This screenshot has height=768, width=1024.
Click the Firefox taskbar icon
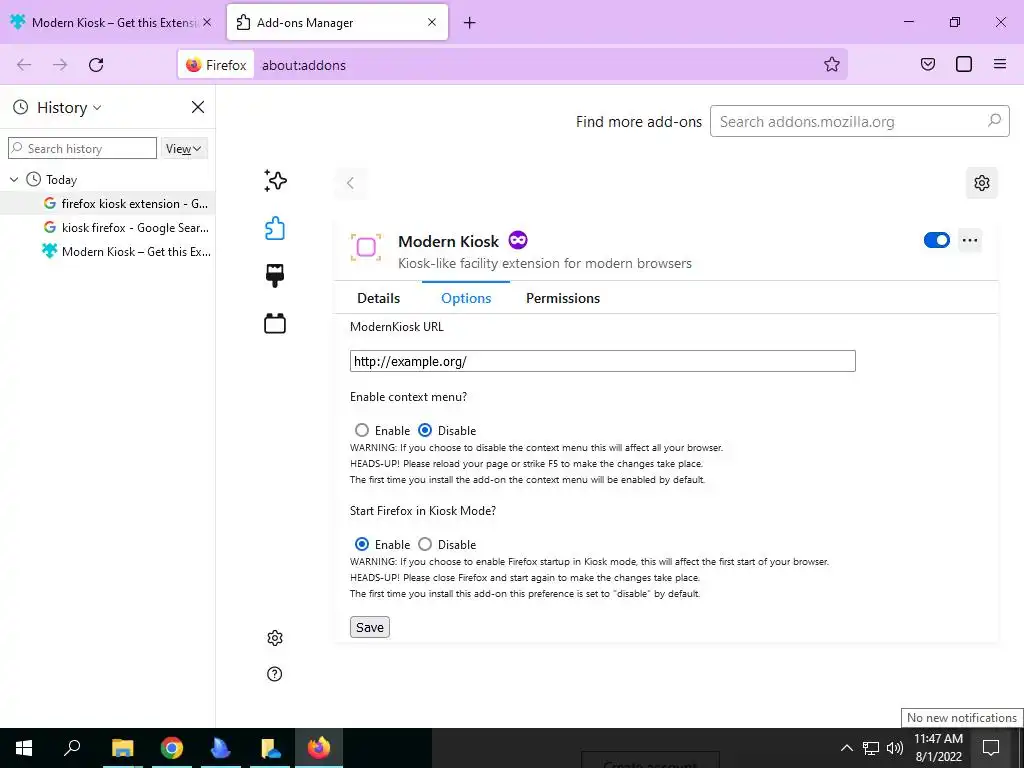[319, 748]
